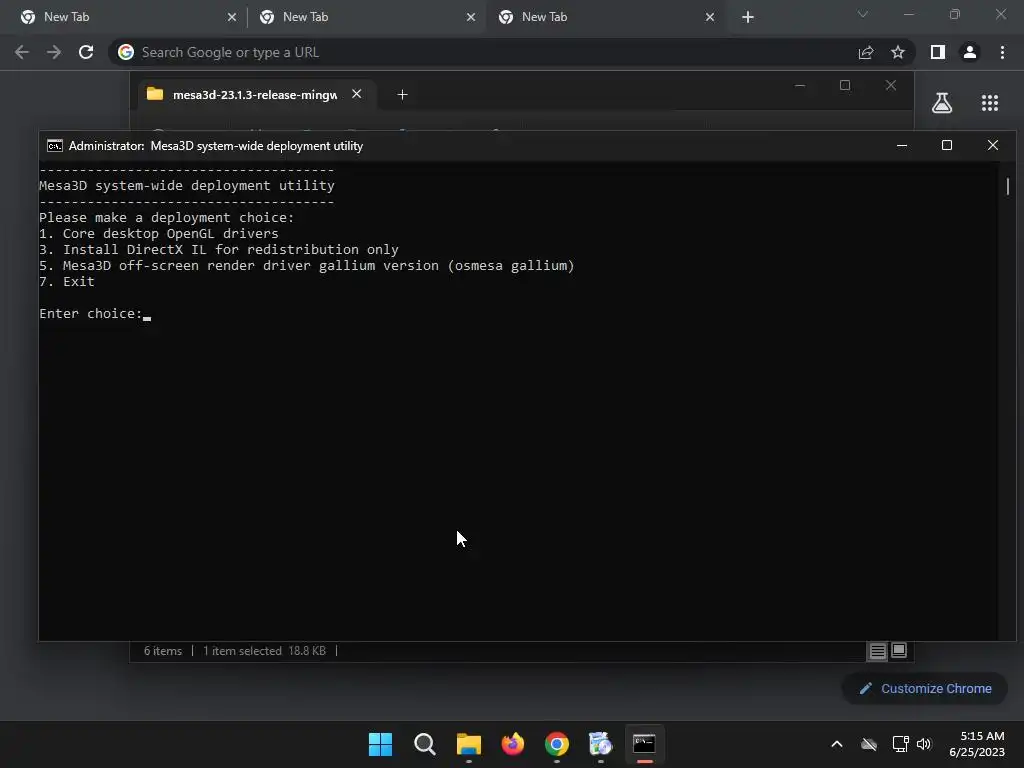The width and height of the screenshot is (1024, 768).
Task: Click the share page icon in address bar
Action: pyautogui.click(x=866, y=52)
